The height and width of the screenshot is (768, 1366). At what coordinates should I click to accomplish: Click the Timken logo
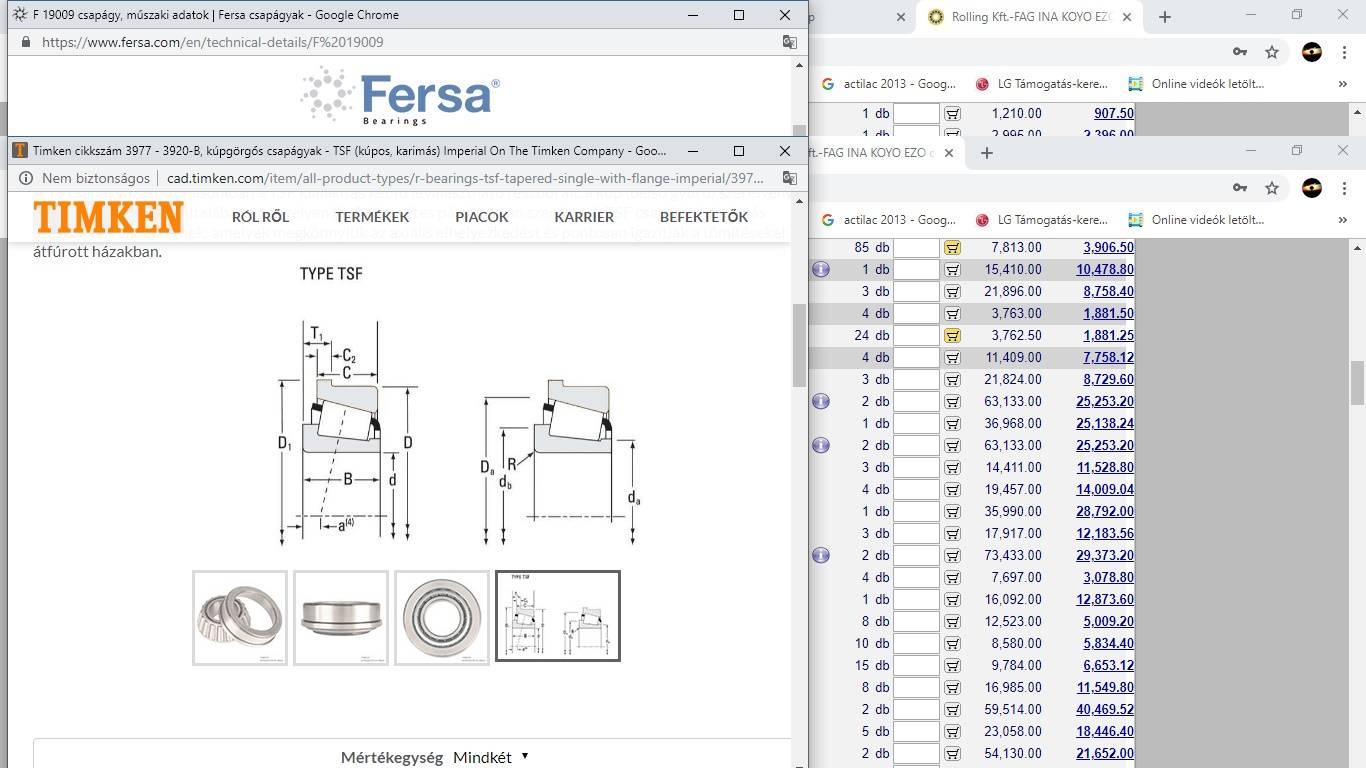pyautogui.click(x=108, y=217)
